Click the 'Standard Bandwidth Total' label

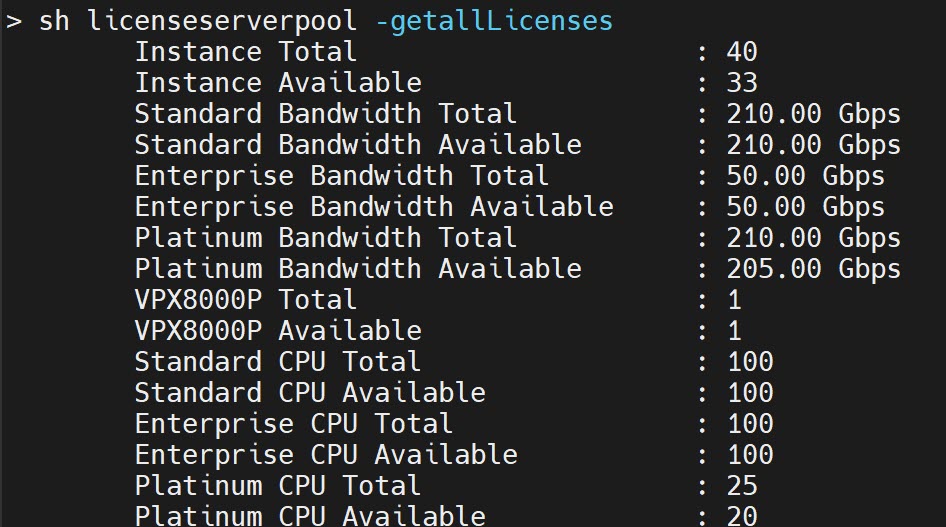[326, 114]
